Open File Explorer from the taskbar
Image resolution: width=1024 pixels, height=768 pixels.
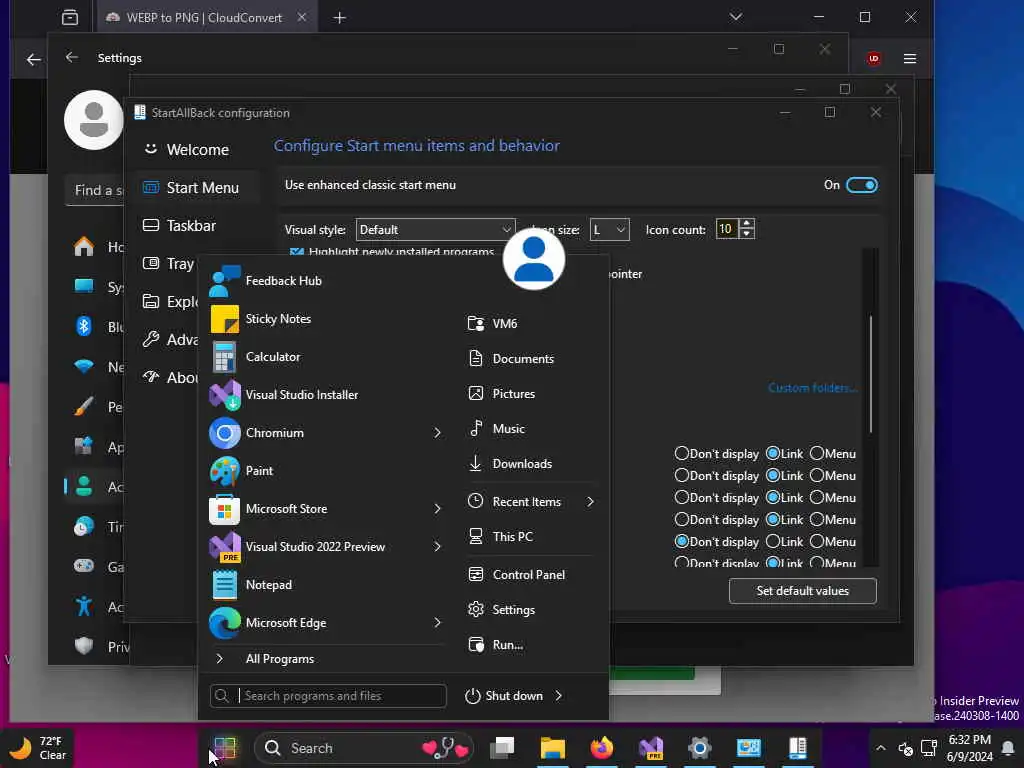[552, 748]
